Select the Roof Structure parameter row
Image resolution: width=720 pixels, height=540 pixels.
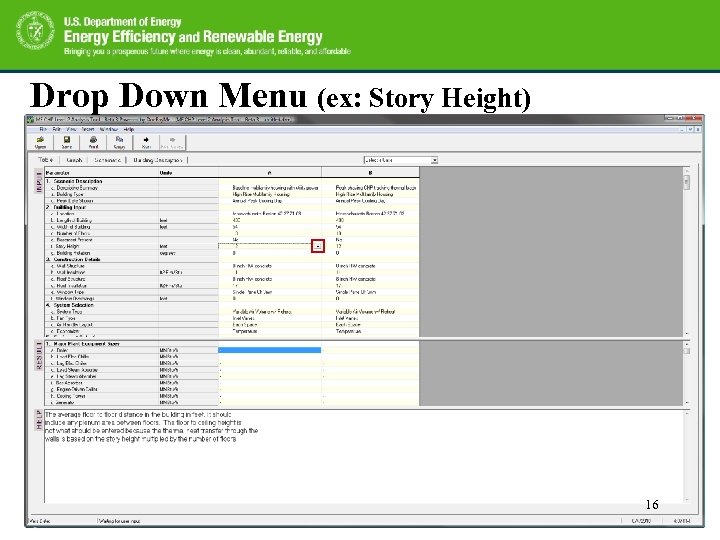pyautogui.click(x=101, y=279)
